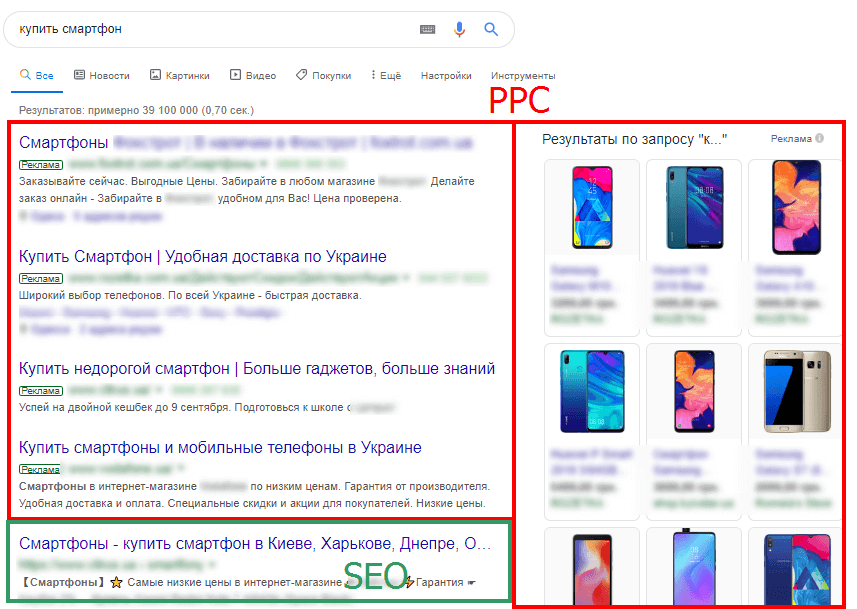Viewport: 857px width, 609px height.
Task: Open the Картинки results tab
Action: (x=180, y=75)
